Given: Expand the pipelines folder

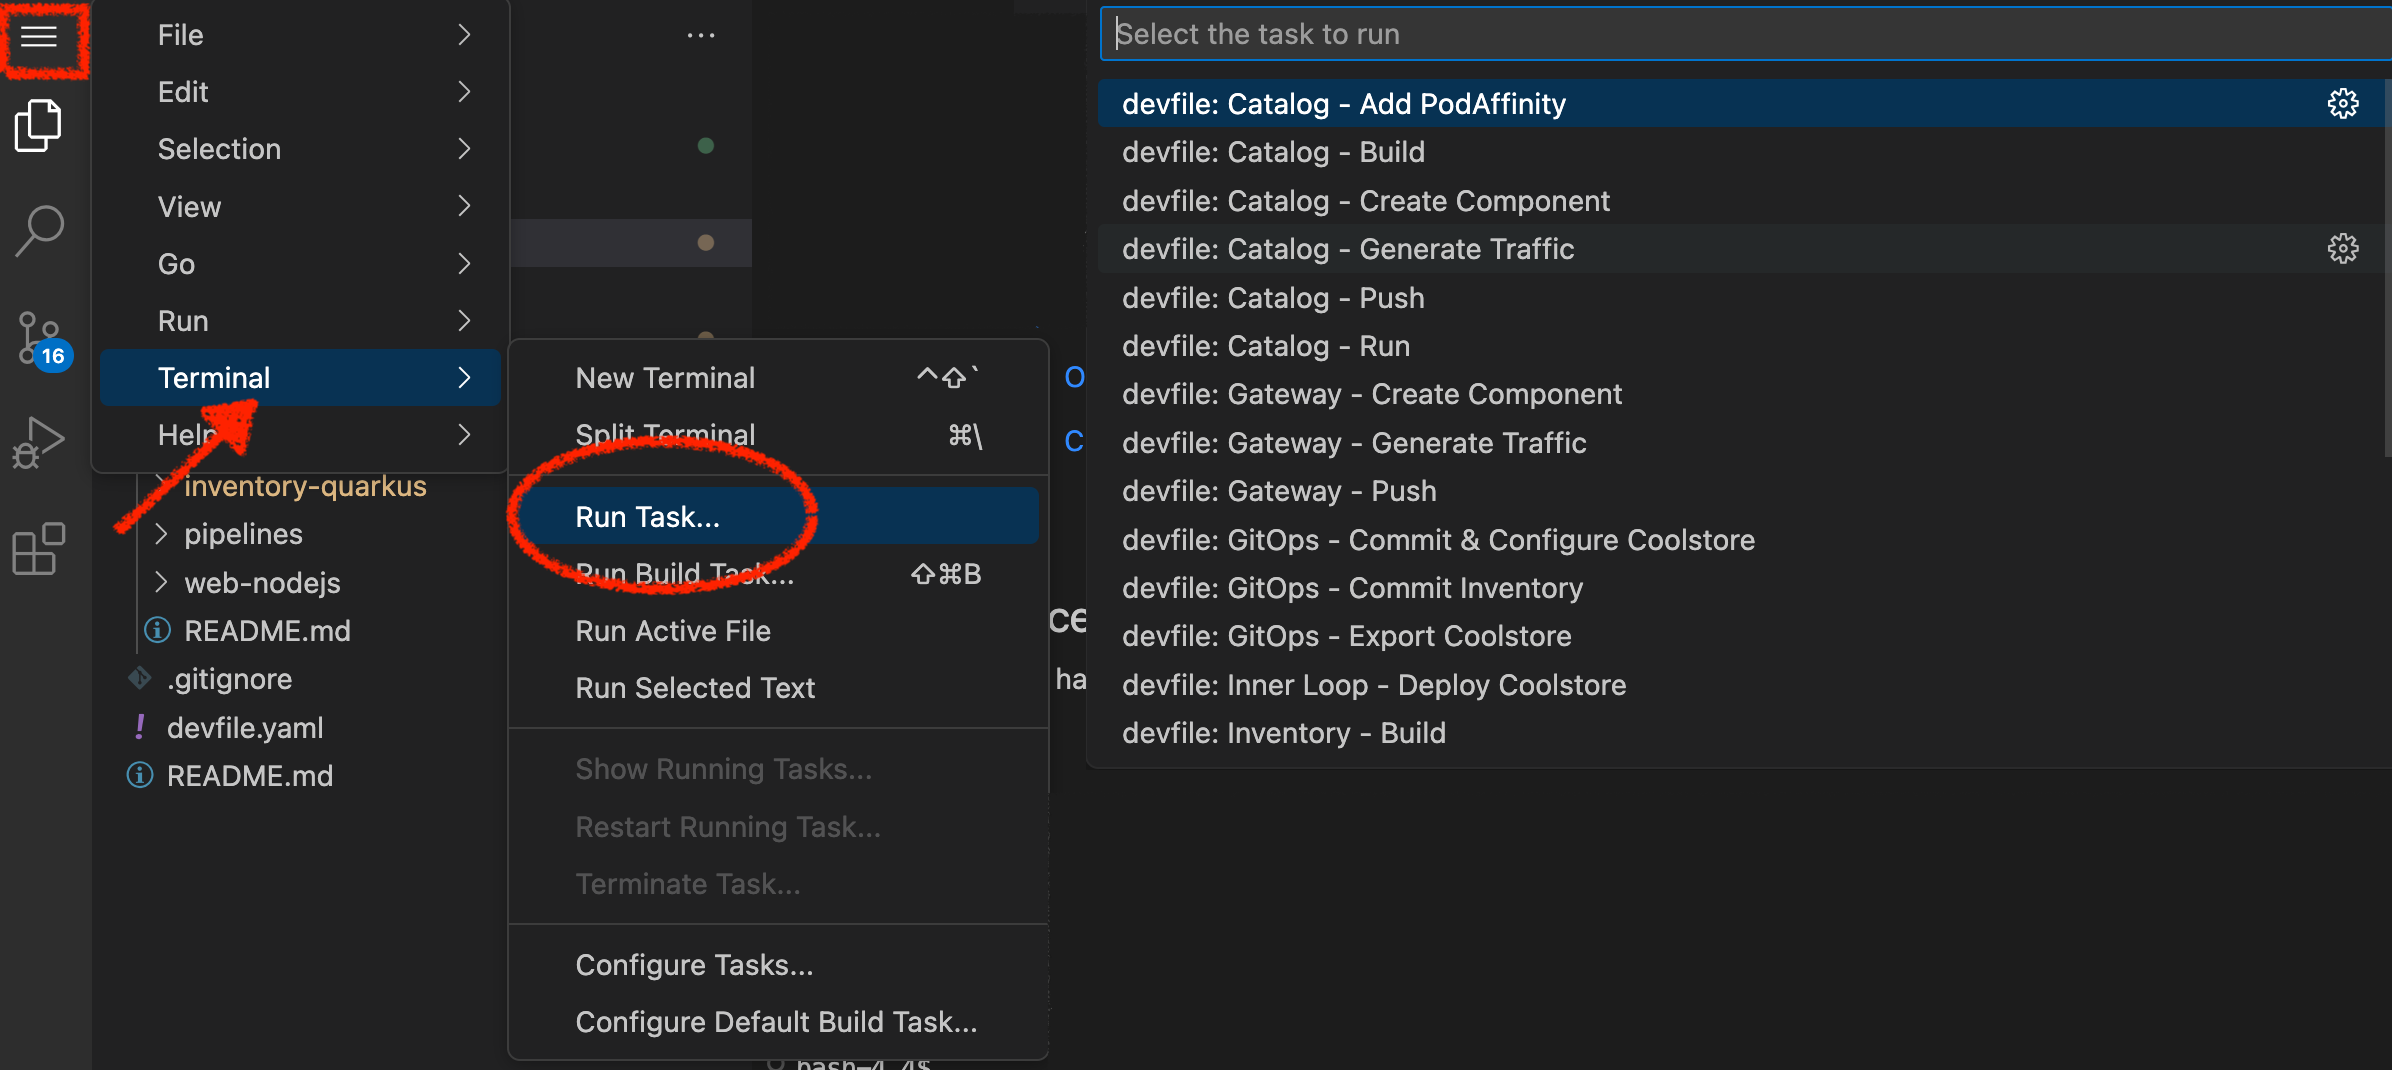Looking at the screenshot, I should pos(243,534).
